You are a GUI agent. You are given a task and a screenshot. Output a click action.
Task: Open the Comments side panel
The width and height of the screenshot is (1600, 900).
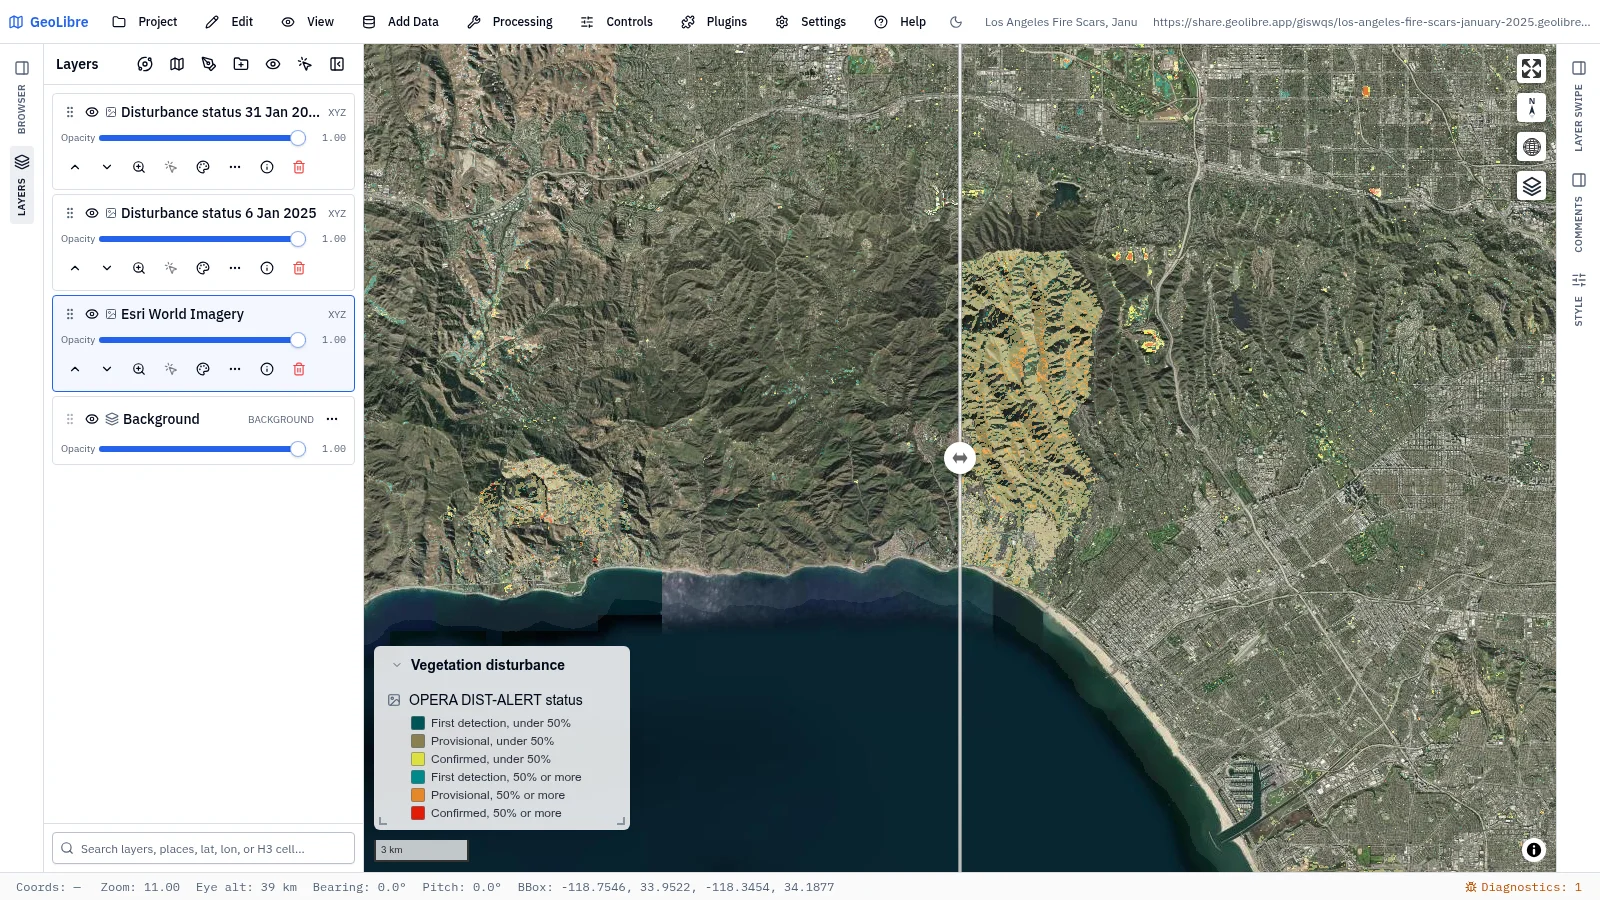1579,212
